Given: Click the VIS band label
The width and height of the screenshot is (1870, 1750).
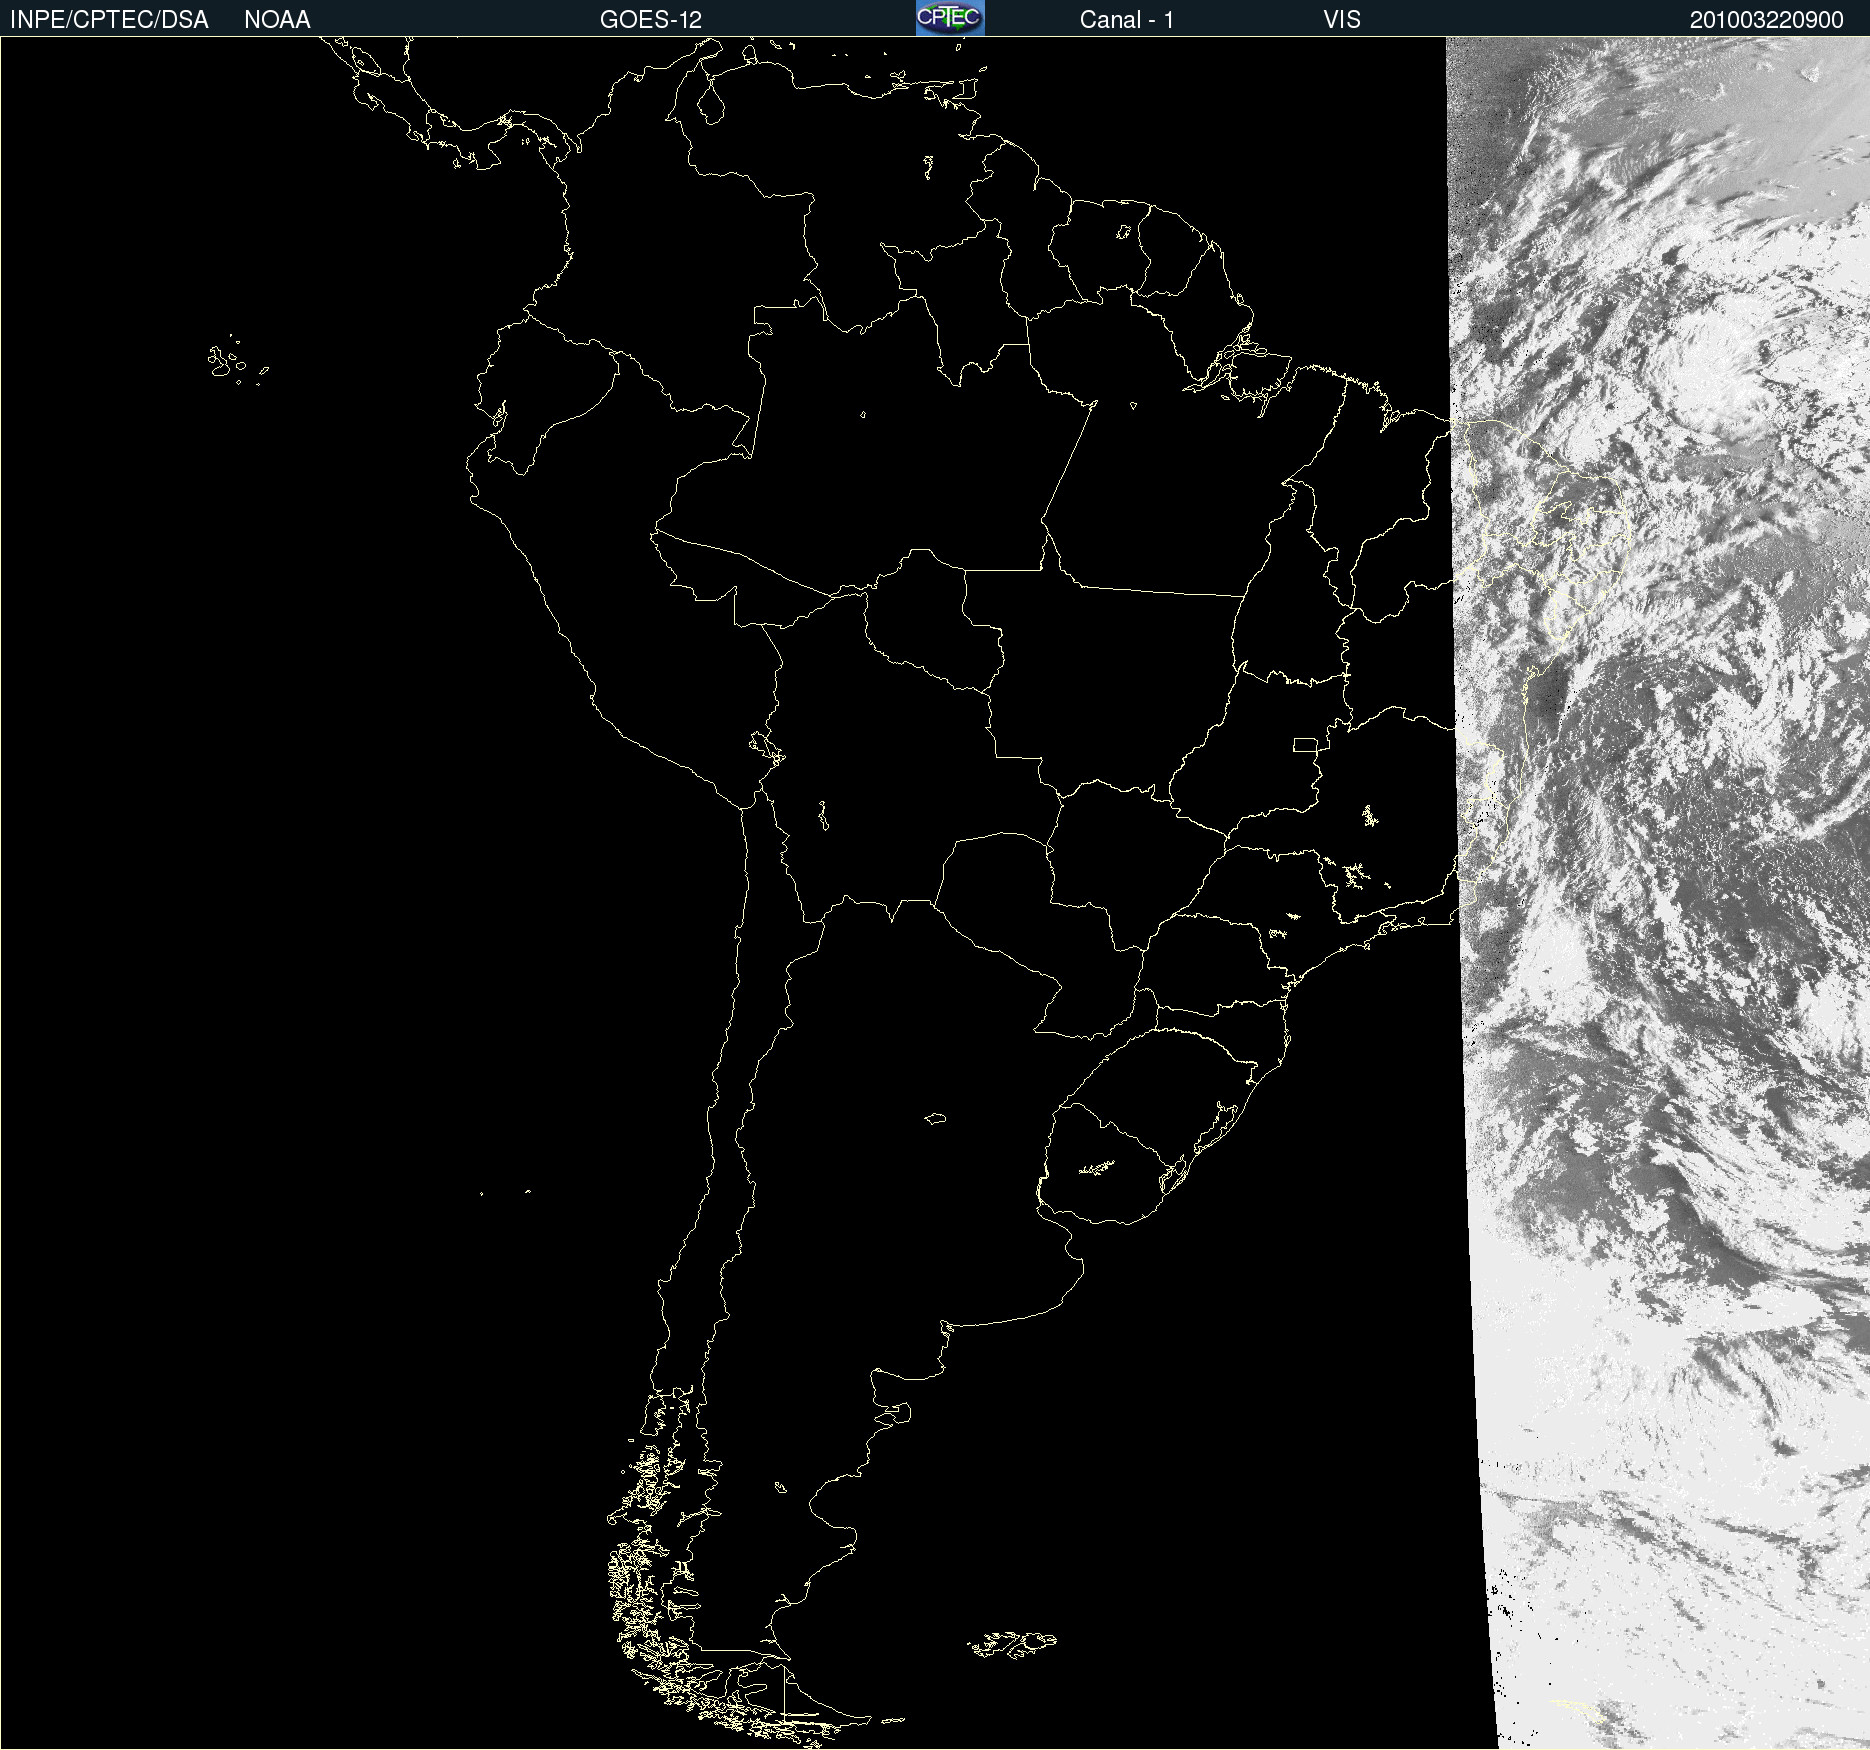Looking at the screenshot, I should (x=1342, y=20).
